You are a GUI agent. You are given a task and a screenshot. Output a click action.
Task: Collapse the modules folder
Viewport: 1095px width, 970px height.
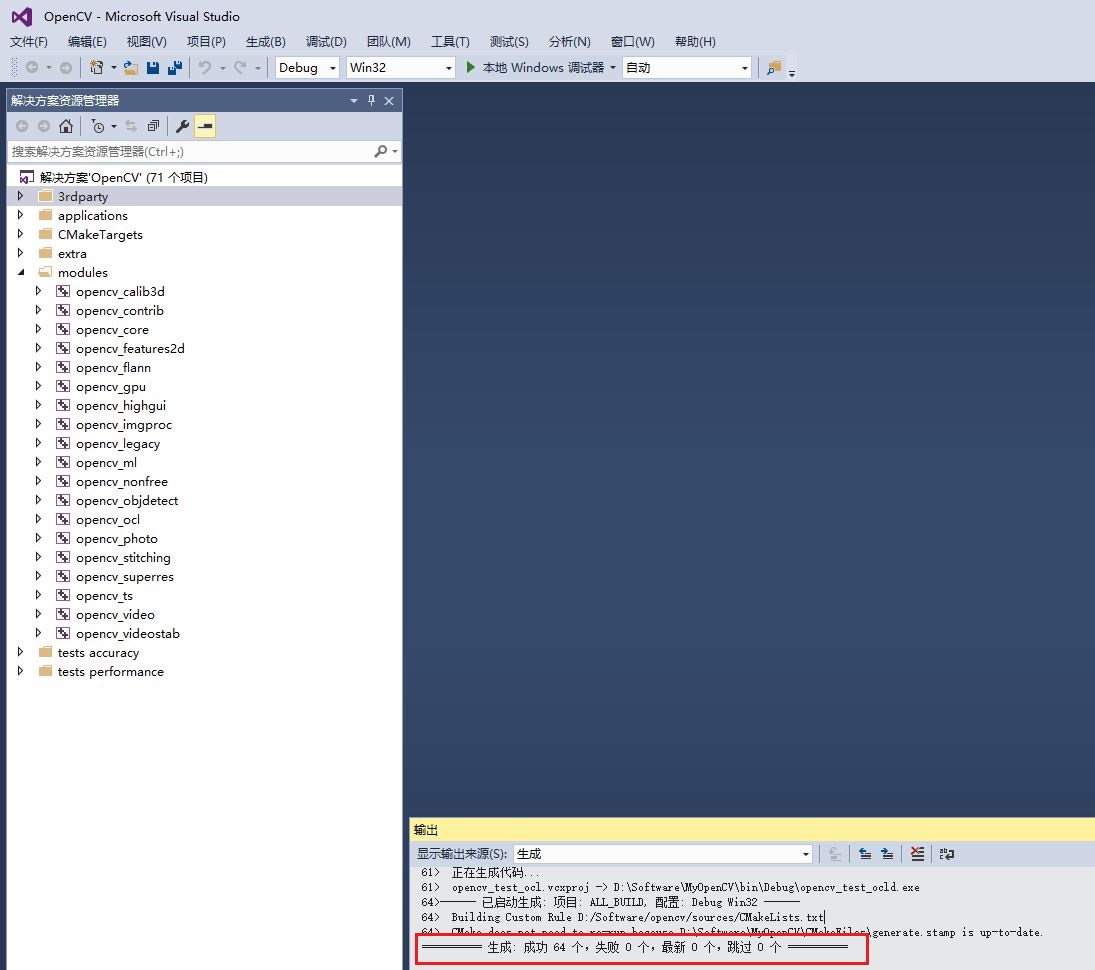pos(20,272)
